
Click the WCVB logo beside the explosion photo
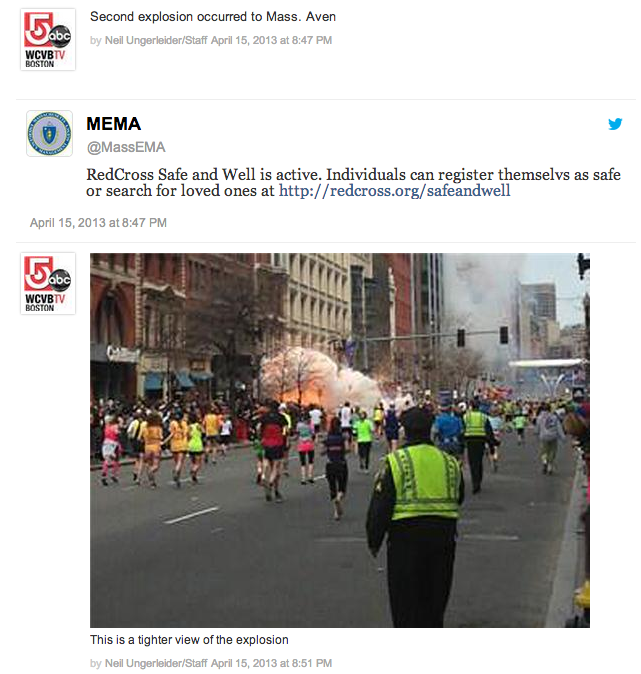click(48, 283)
